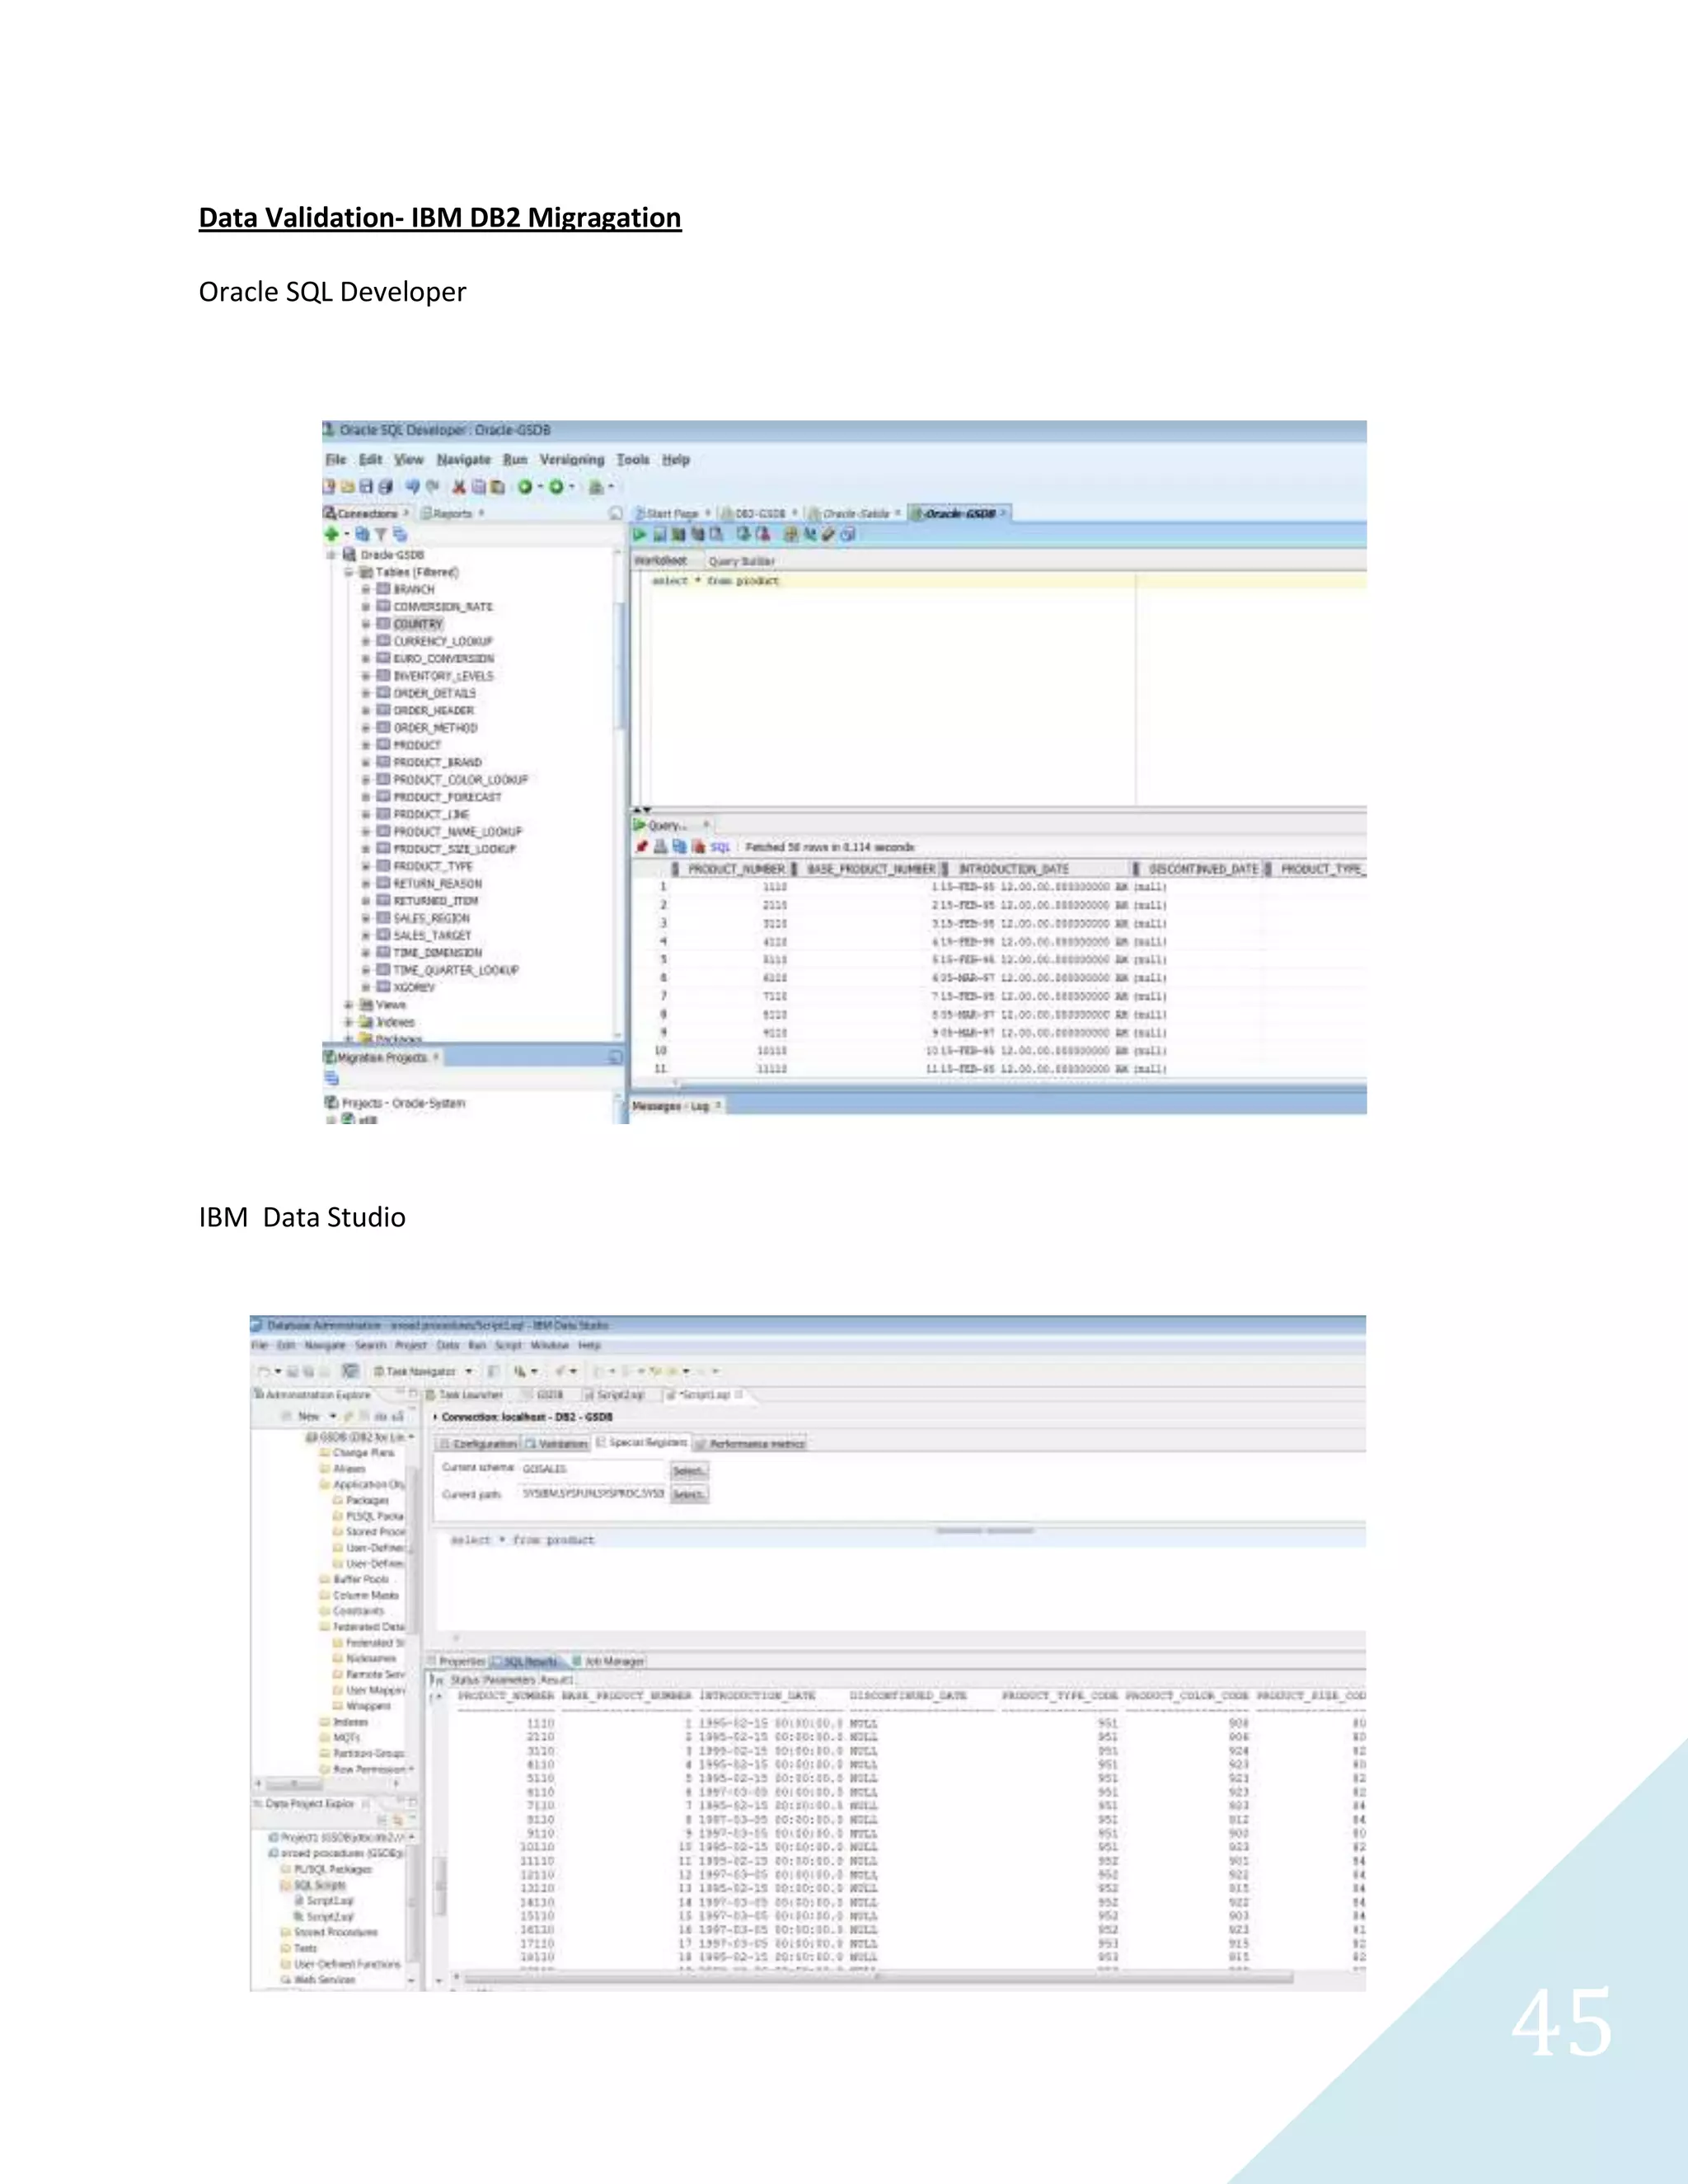Viewport: 1688px width, 2184px height.
Task: Expand the Indexes node in Connections tree
Action: pyautogui.click(x=349, y=1022)
